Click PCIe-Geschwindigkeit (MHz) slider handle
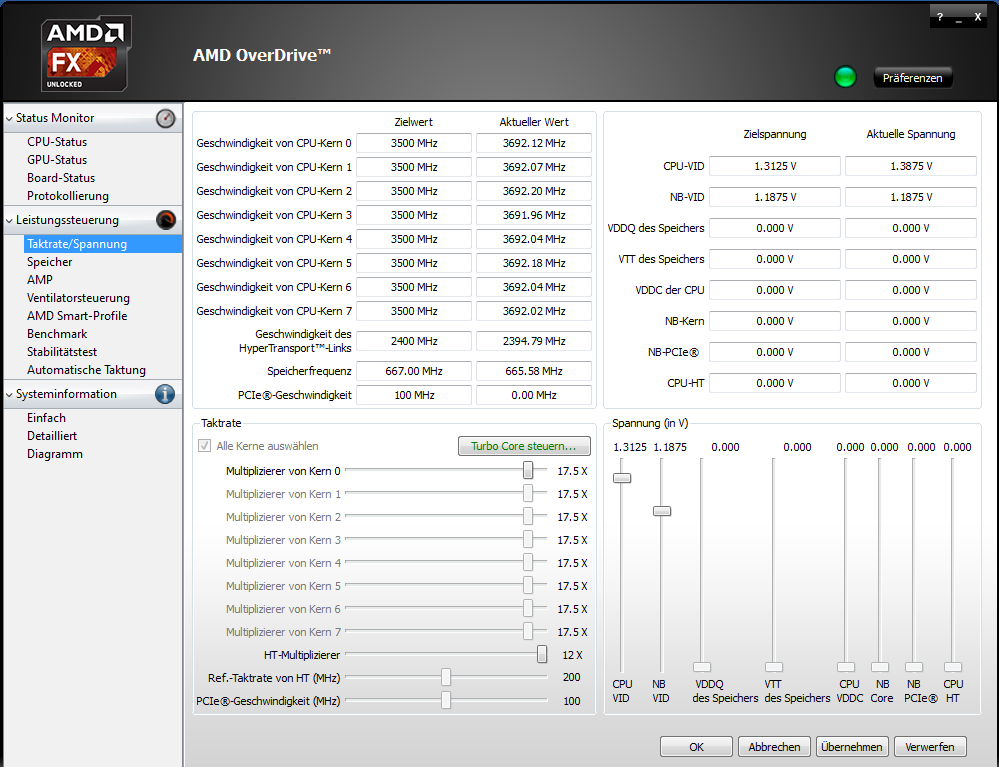Image resolution: width=999 pixels, height=767 pixels. pos(446,700)
